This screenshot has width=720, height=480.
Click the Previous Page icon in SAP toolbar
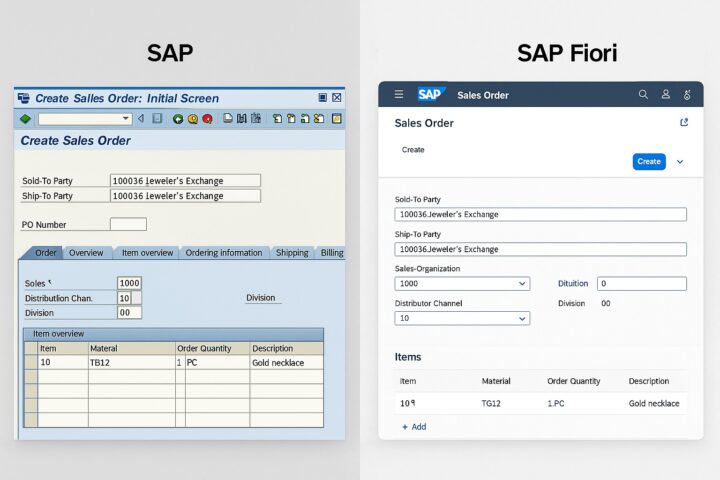click(x=291, y=119)
